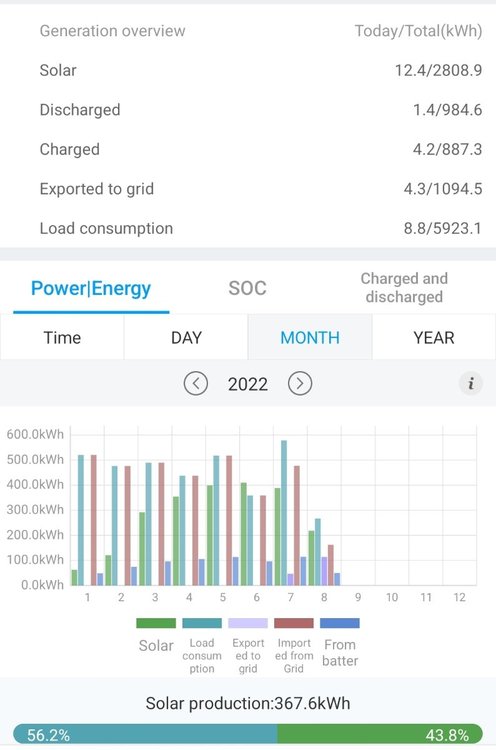Toggle the Exported to grid legend series
This screenshot has height=750, width=496.
pos(248,646)
